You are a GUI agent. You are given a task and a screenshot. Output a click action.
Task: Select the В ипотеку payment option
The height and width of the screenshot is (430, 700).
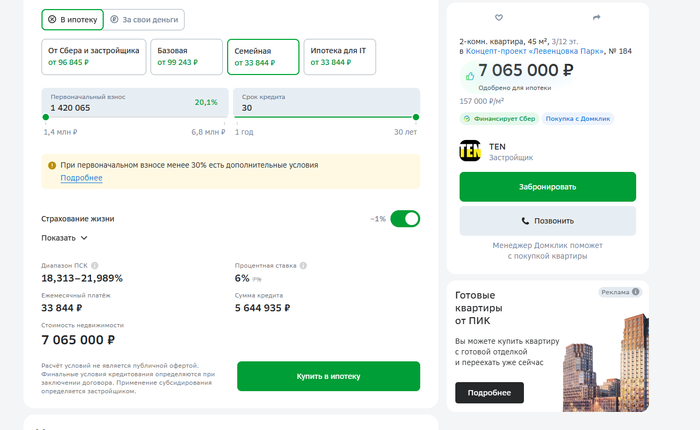[x=71, y=19]
